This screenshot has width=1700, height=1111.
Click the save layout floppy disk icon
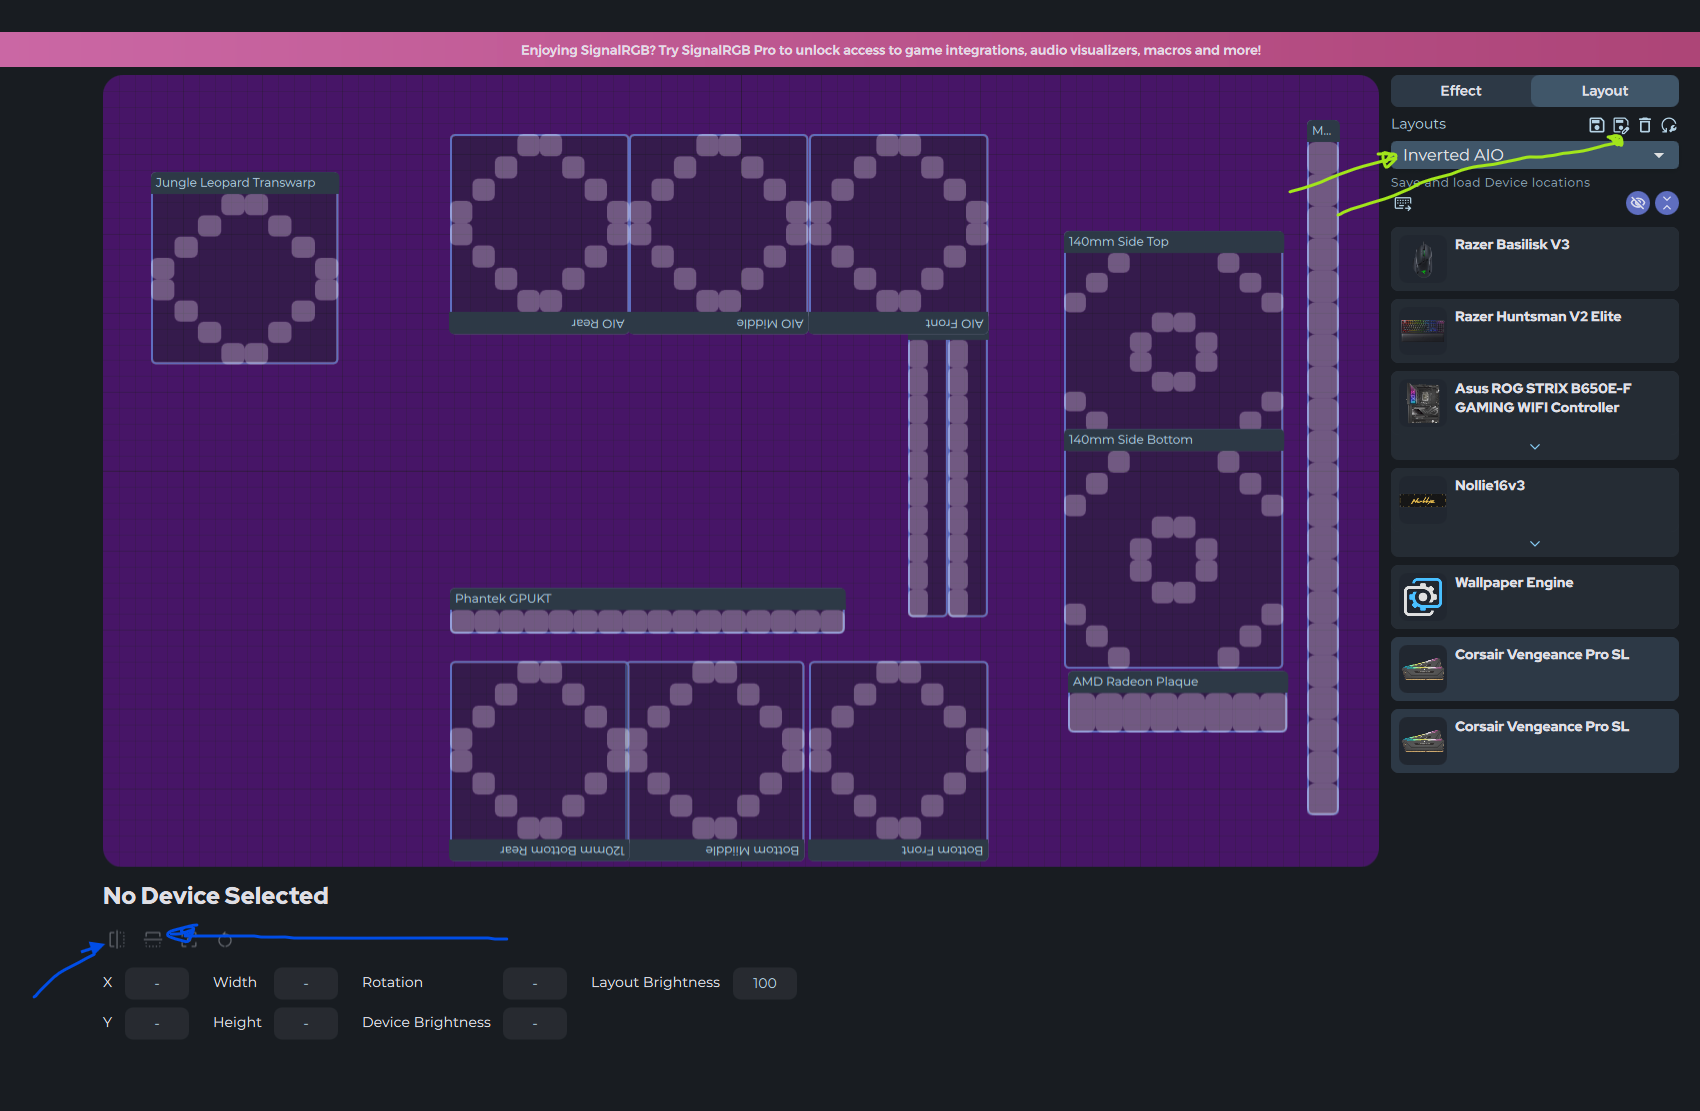tap(1597, 125)
